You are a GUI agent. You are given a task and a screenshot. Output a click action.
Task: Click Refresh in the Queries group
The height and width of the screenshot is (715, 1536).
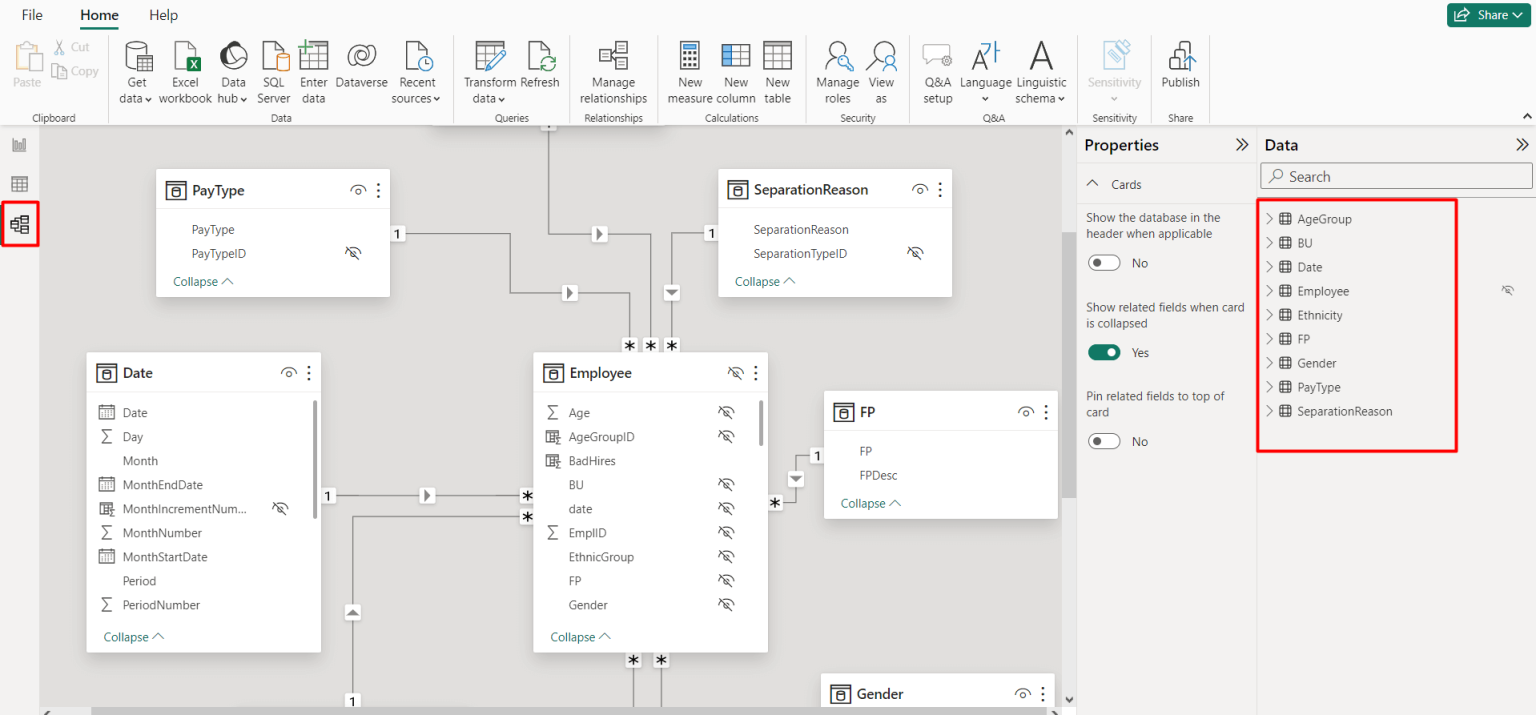coord(541,60)
